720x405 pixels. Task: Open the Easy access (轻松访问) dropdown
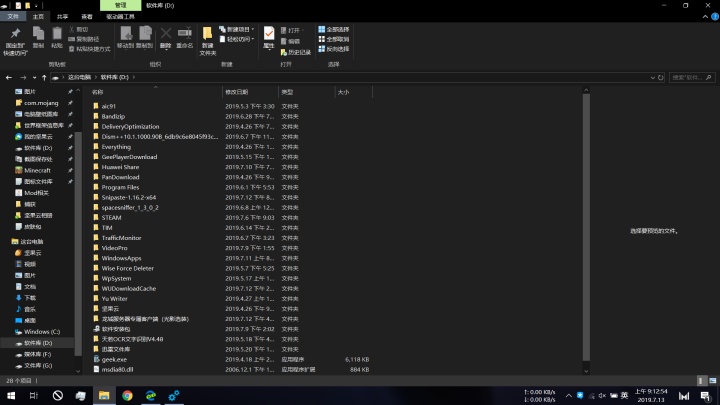[x=236, y=39]
